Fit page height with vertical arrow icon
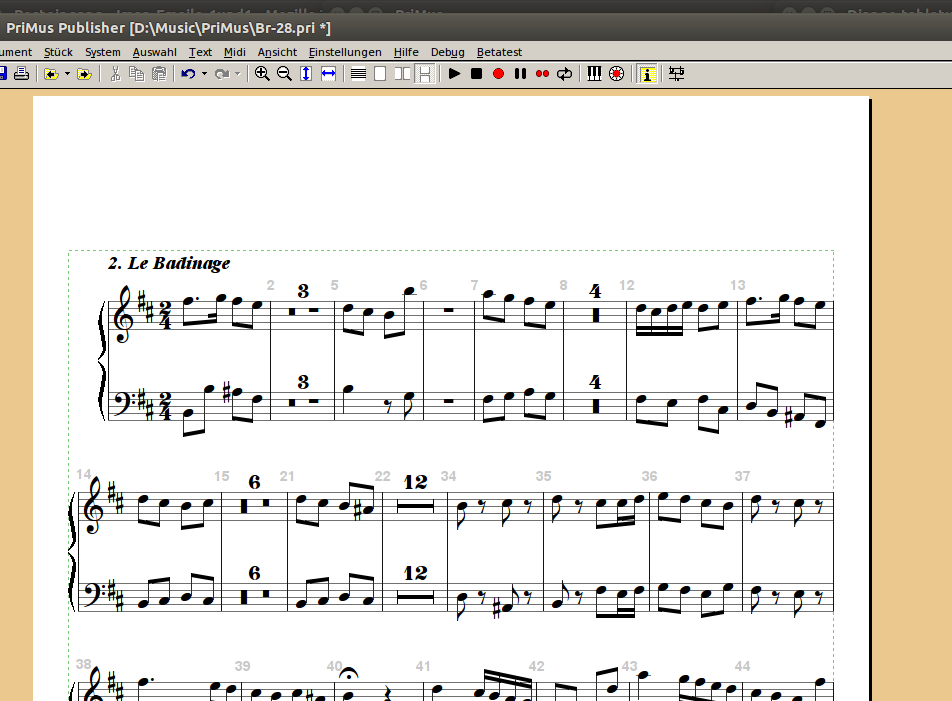Image resolution: width=952 pixels, height=701 pixels. tap(306, 74)
